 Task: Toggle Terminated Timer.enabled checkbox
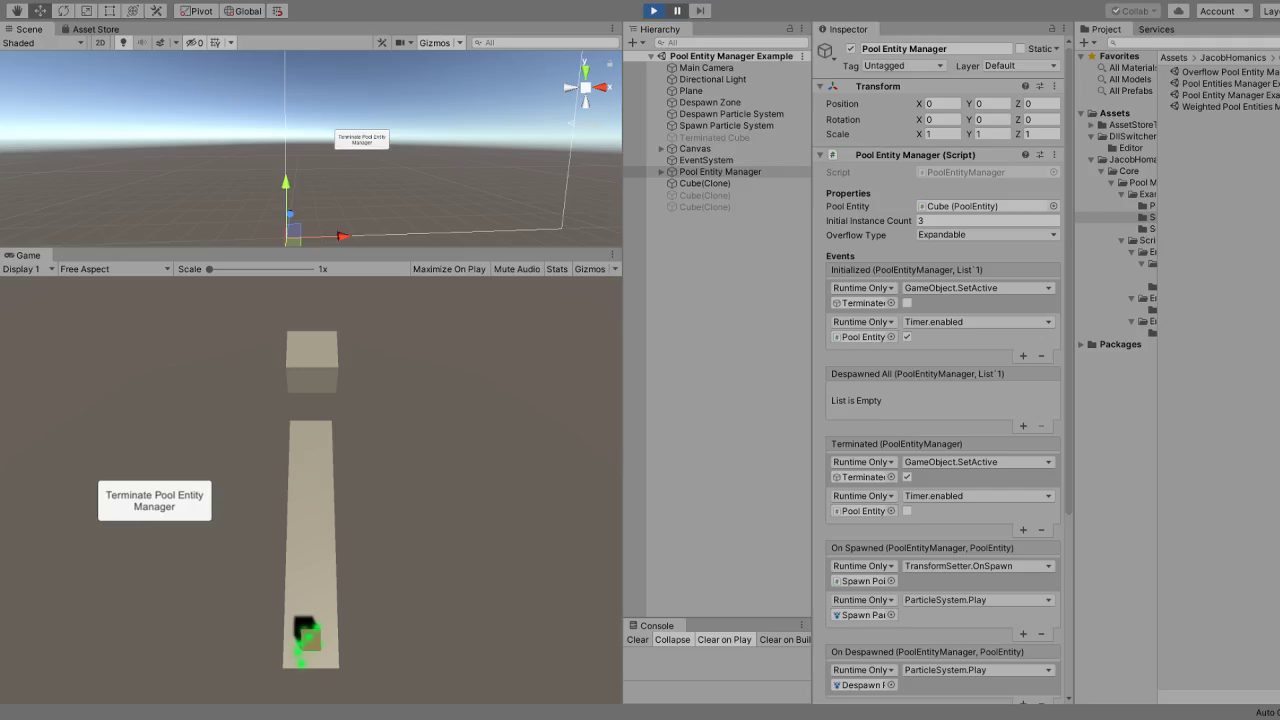click(907, 511)
